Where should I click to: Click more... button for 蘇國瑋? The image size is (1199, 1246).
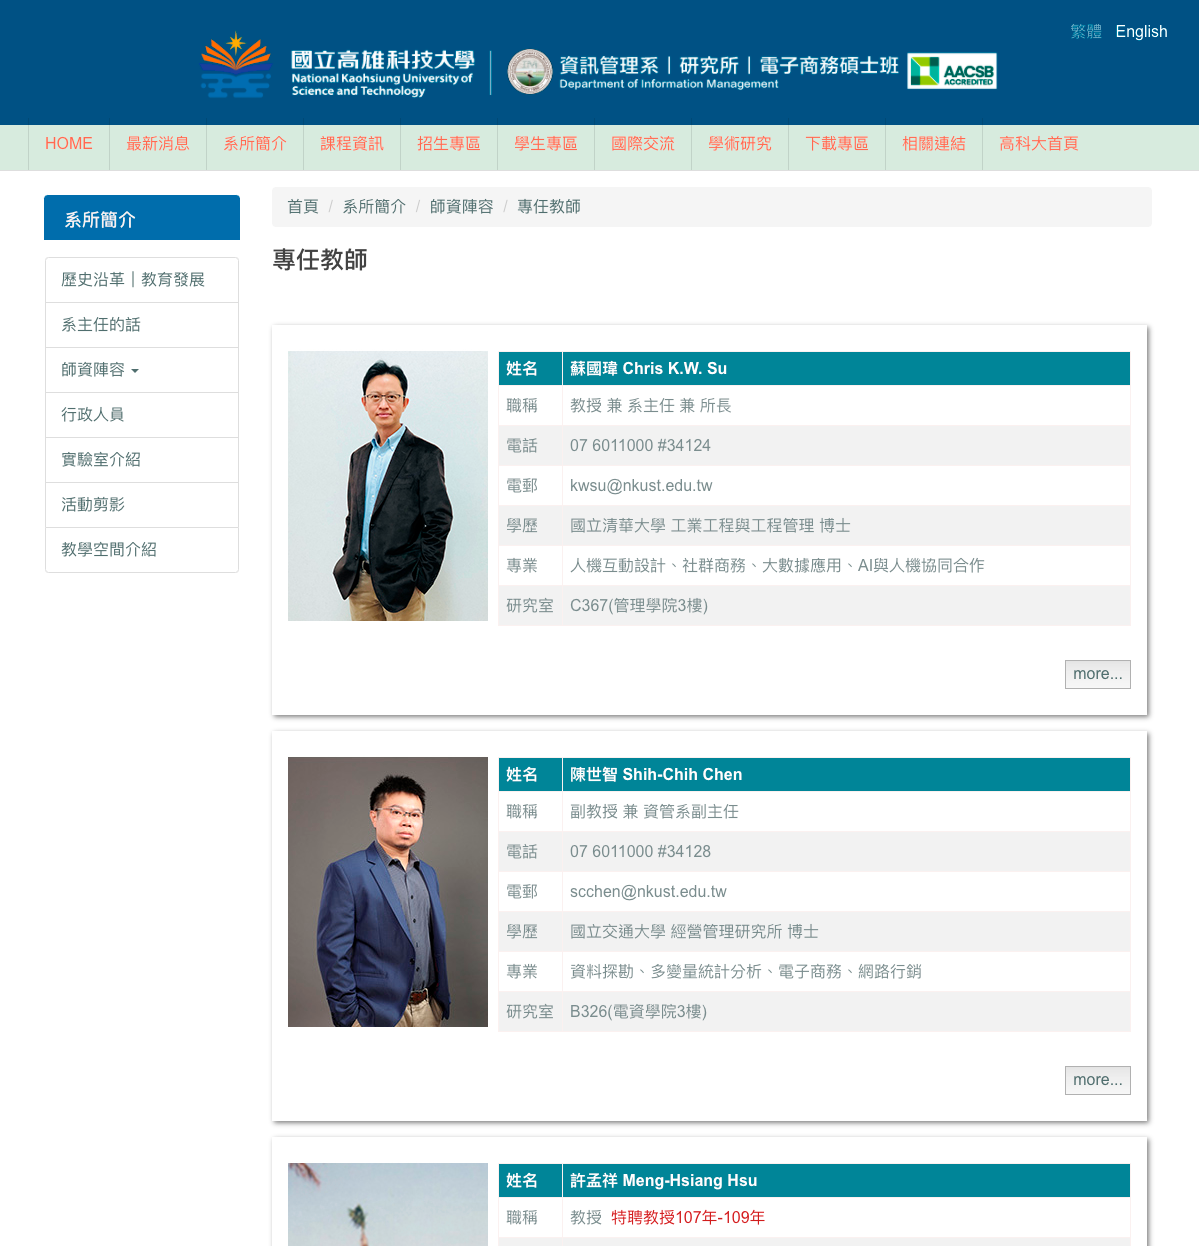[1098, 674]
